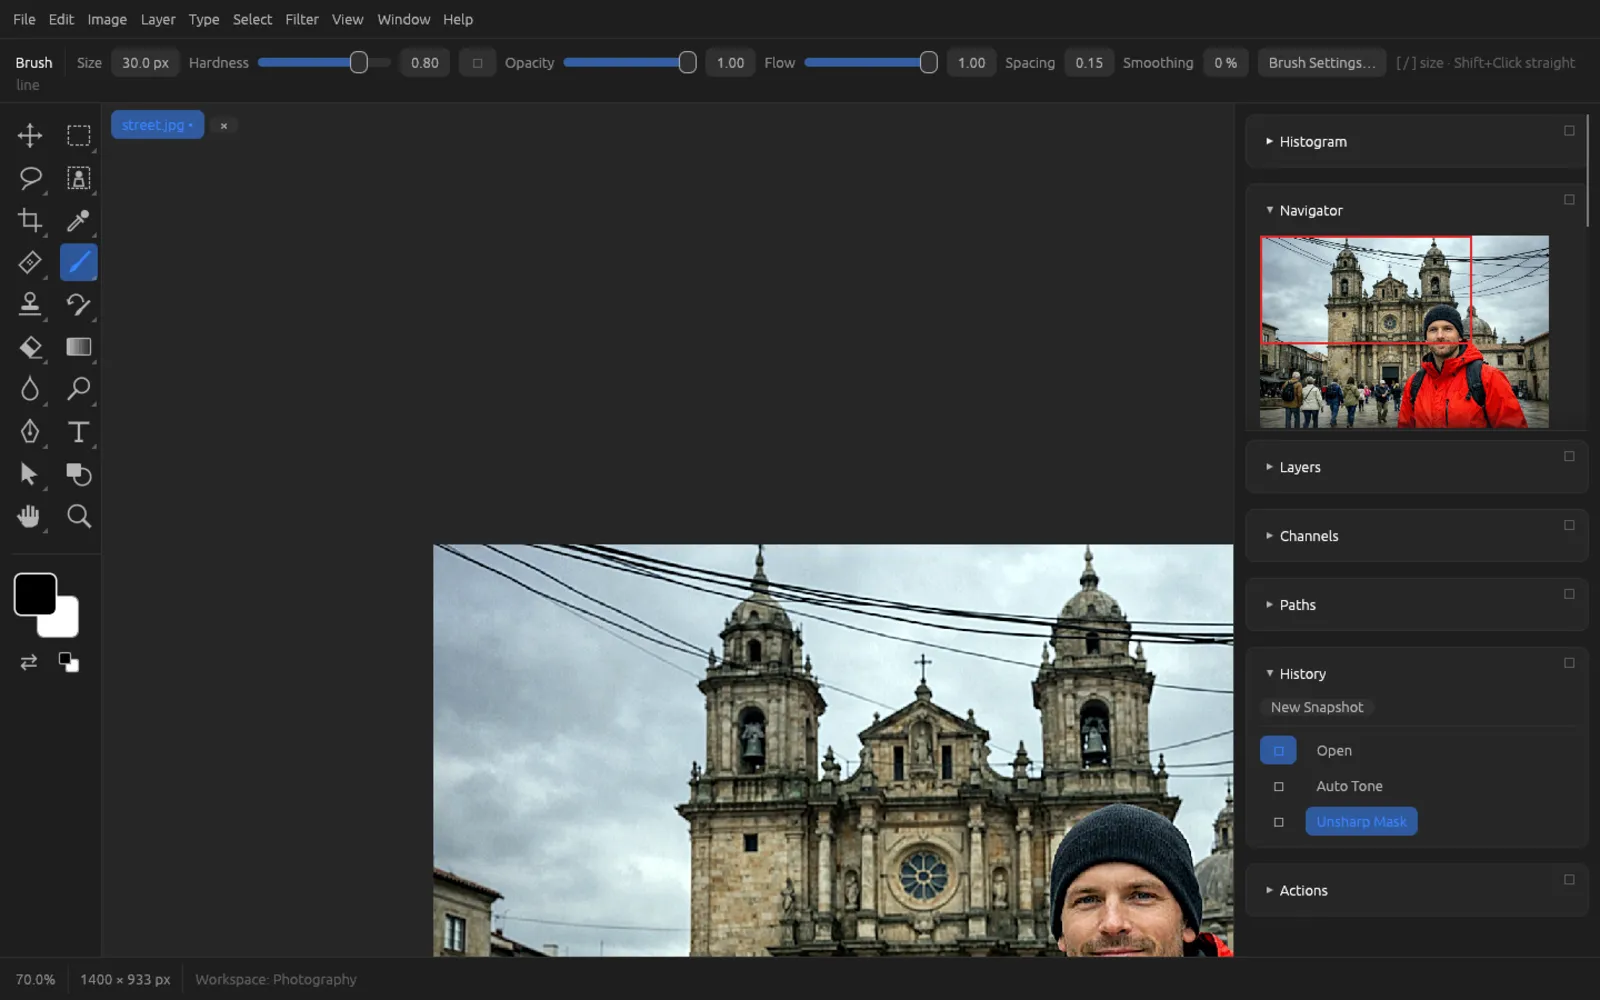Viewport: 1600px width, 1000px height.
Task: Activate the Crop tool
Action: 30,220
